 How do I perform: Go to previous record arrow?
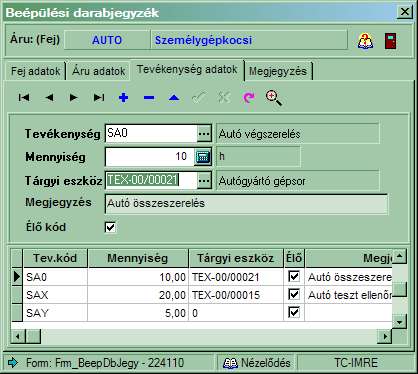[x=49, y=98]
